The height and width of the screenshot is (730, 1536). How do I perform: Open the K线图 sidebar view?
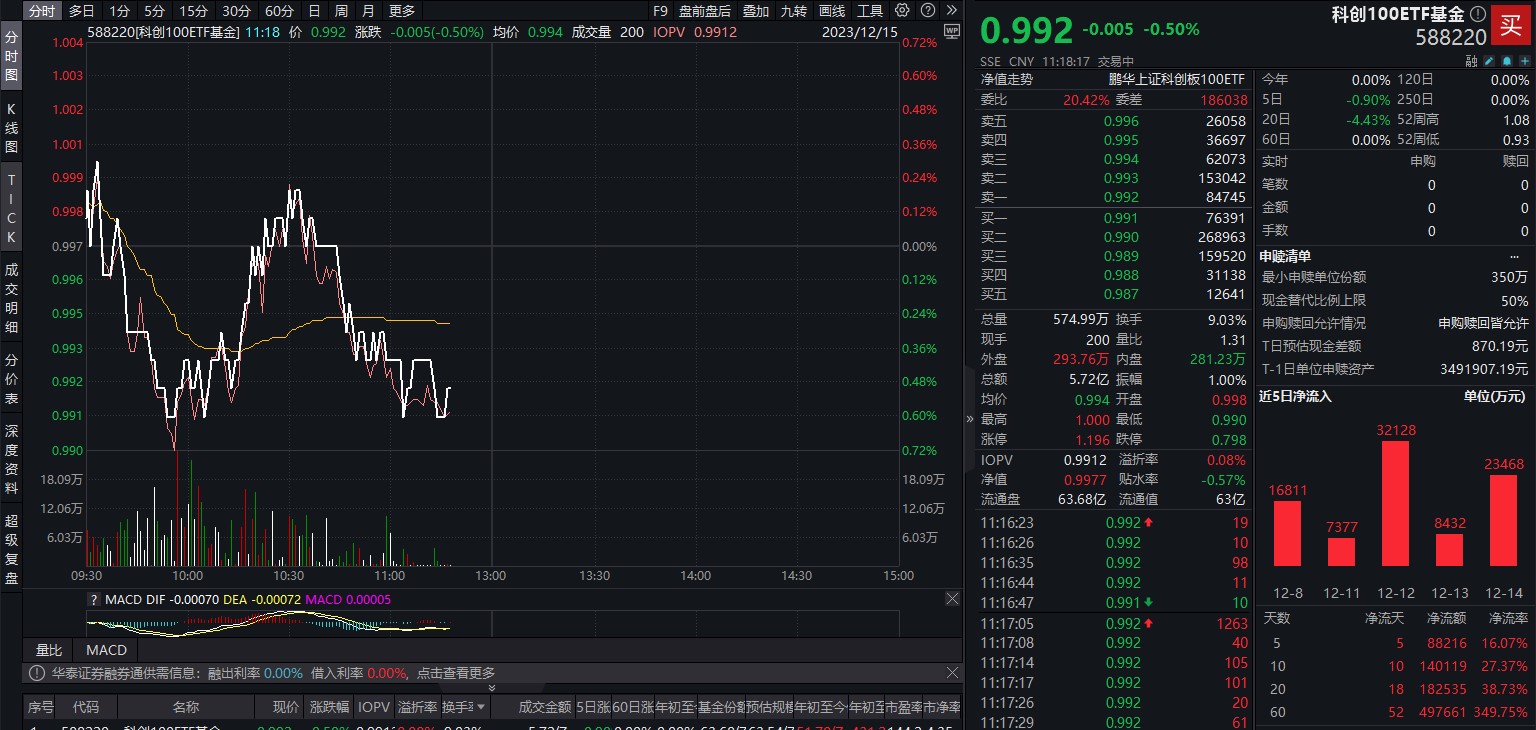coord(11,126)
